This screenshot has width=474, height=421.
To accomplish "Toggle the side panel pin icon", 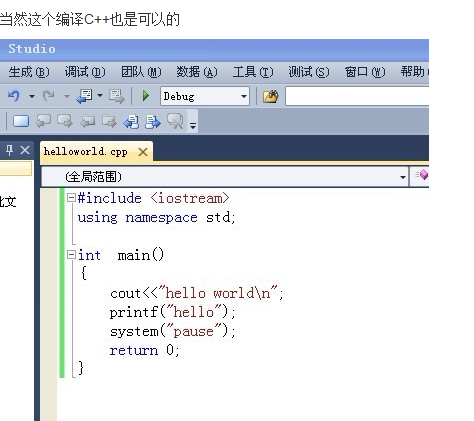I will pyautogui.click(x=10, y=150).
